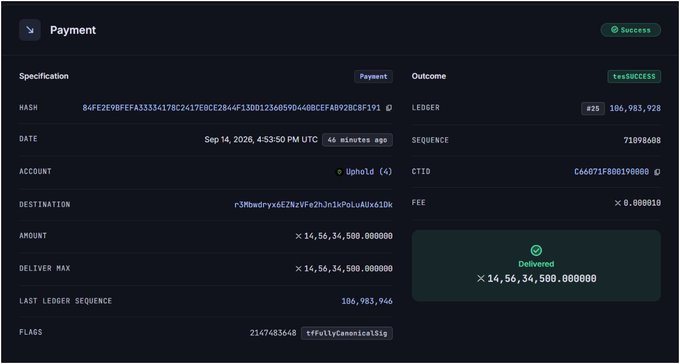680x364 pixels.
Task: Select the sequence value 71098608
Action: 642,140
